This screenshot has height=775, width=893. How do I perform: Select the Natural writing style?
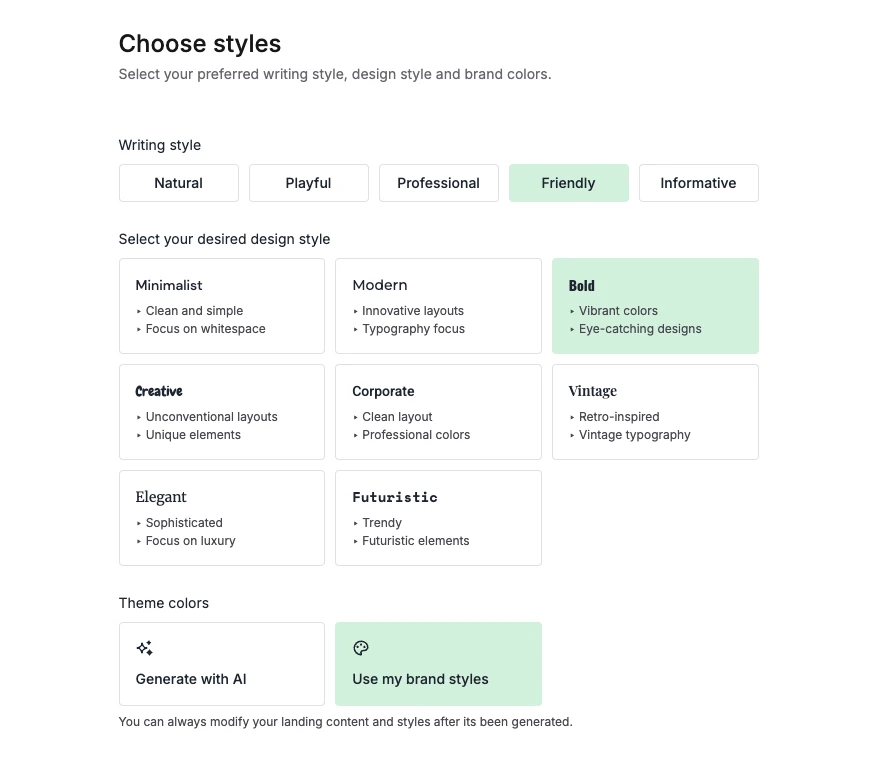click(x=178, y=183)
